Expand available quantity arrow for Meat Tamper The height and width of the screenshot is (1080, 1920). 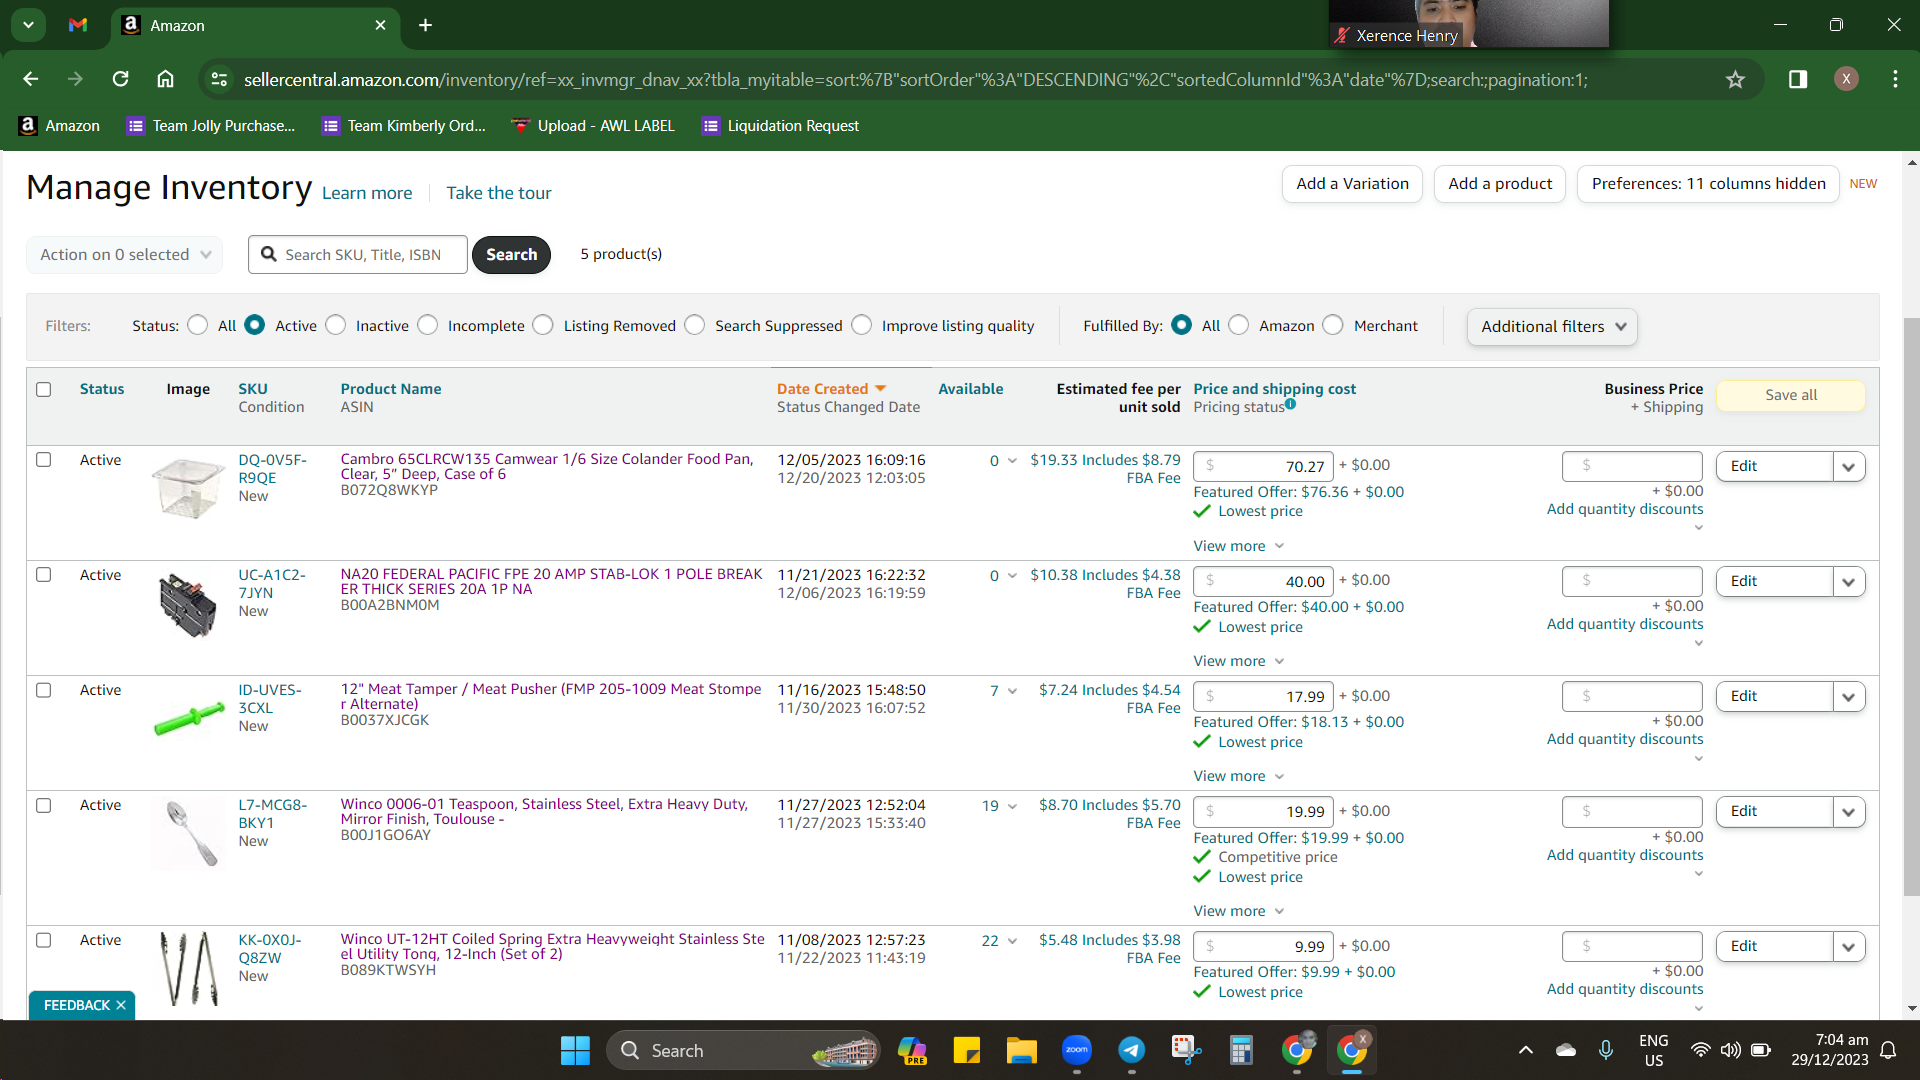[x=1012, y=691]
